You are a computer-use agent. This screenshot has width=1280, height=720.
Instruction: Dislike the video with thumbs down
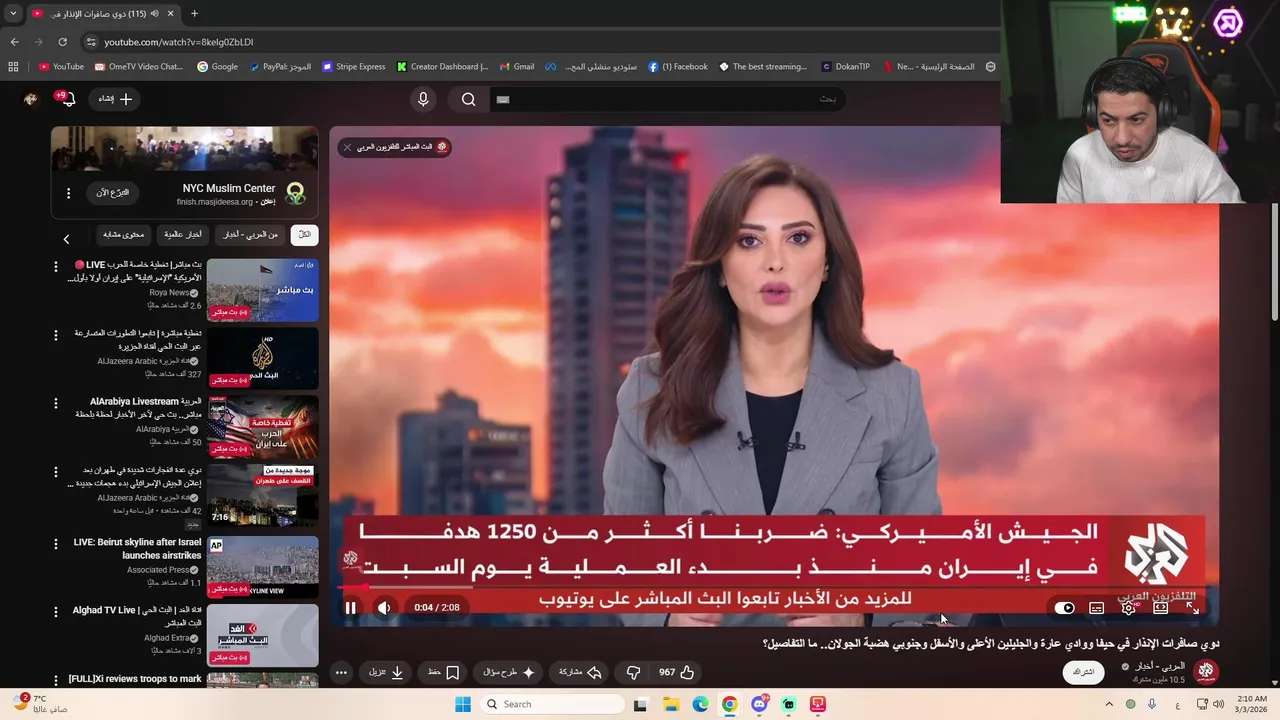pos(633,672)
